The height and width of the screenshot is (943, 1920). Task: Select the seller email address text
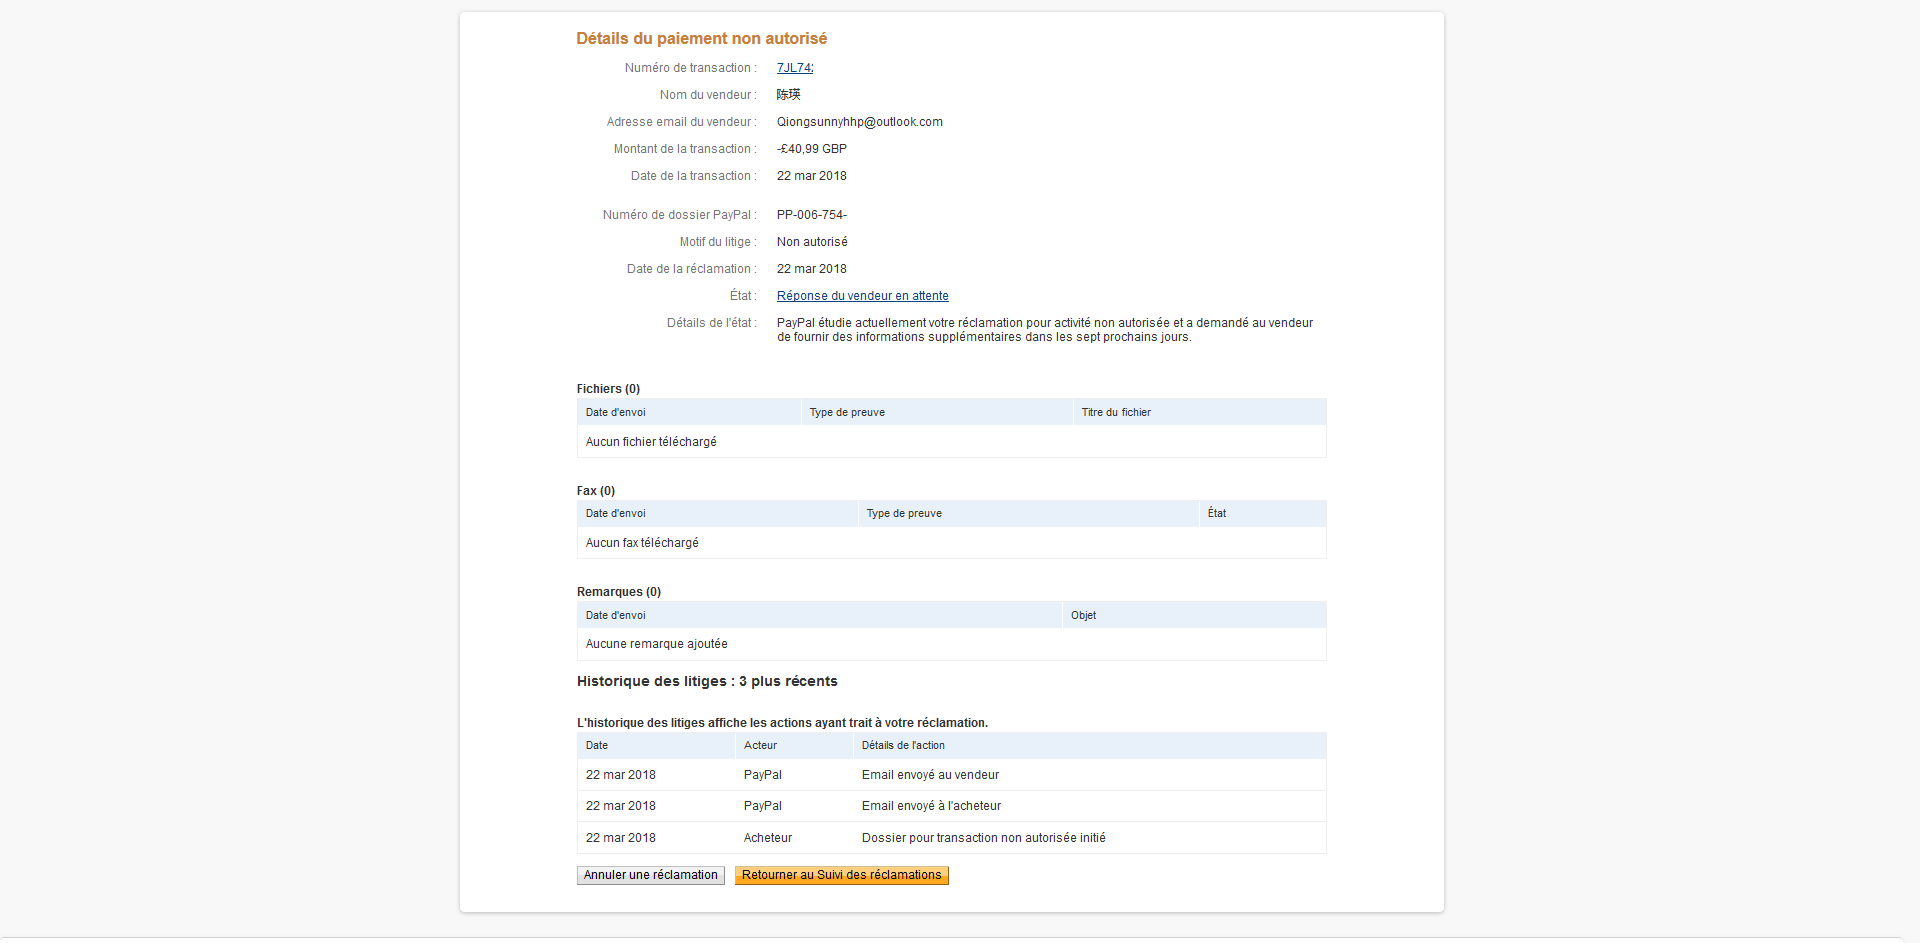[x=859, y=122]
